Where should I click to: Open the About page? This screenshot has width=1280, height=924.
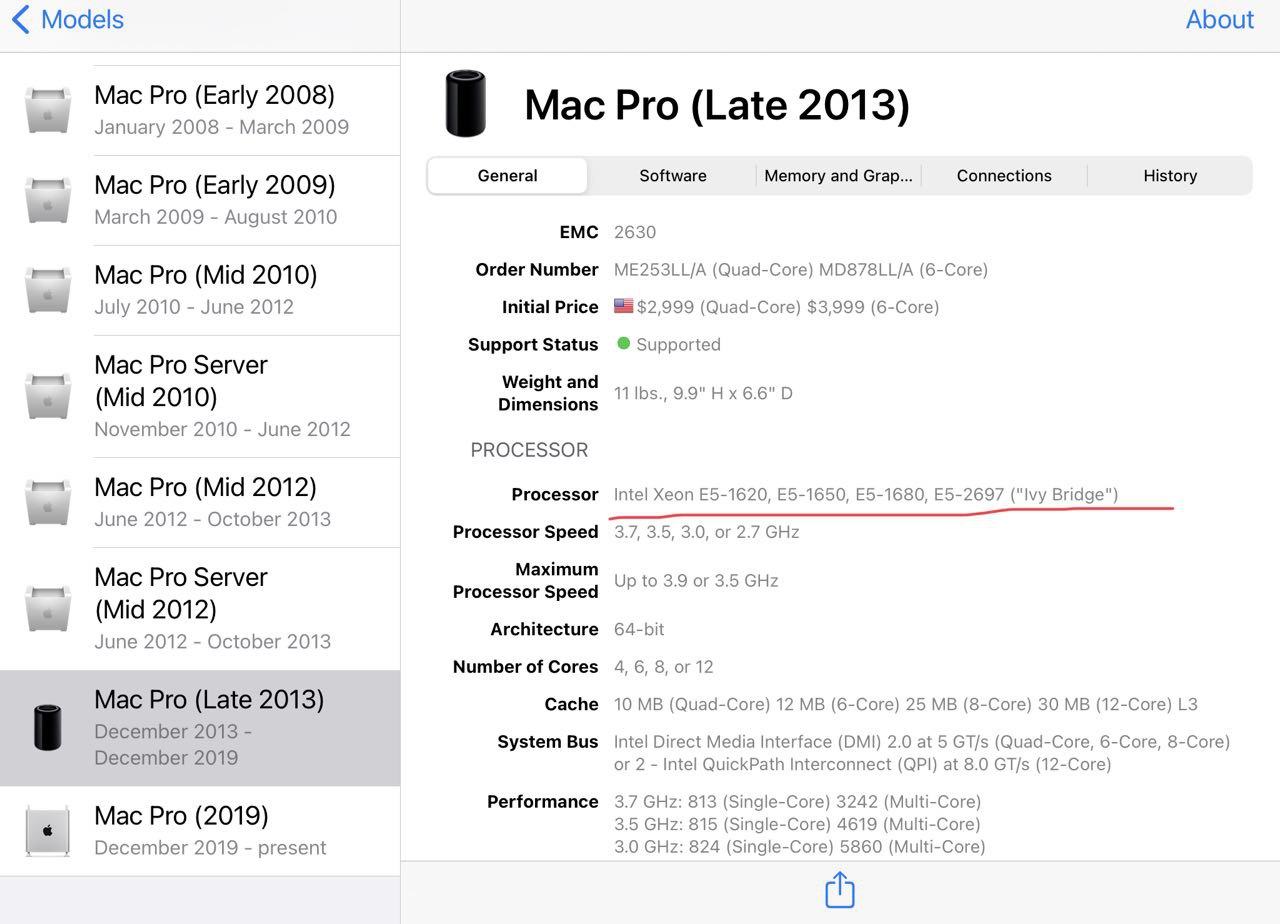1219,19
